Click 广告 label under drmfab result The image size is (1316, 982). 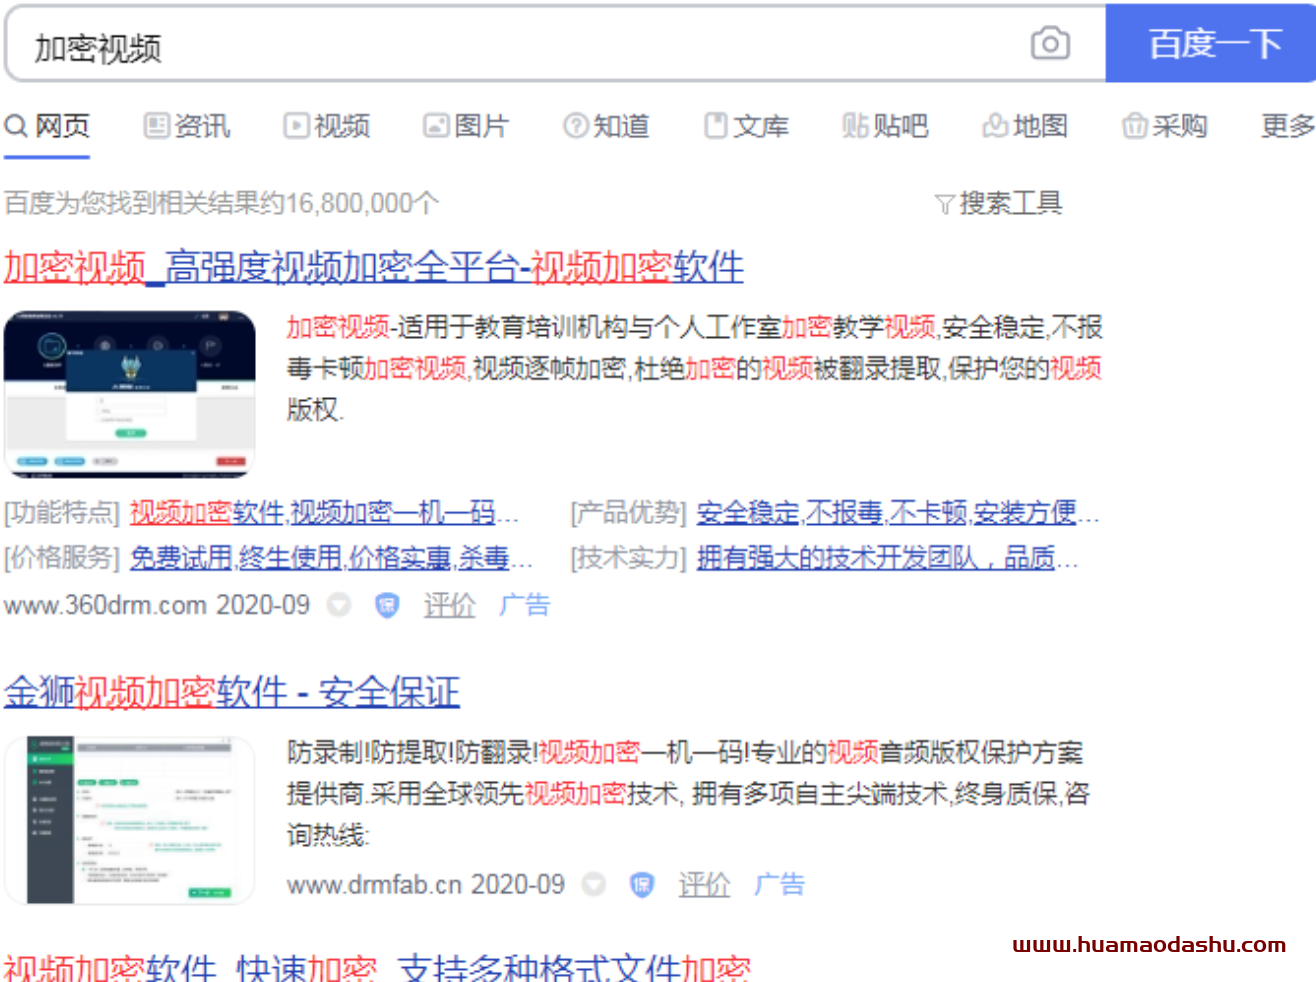pos(780,884)
